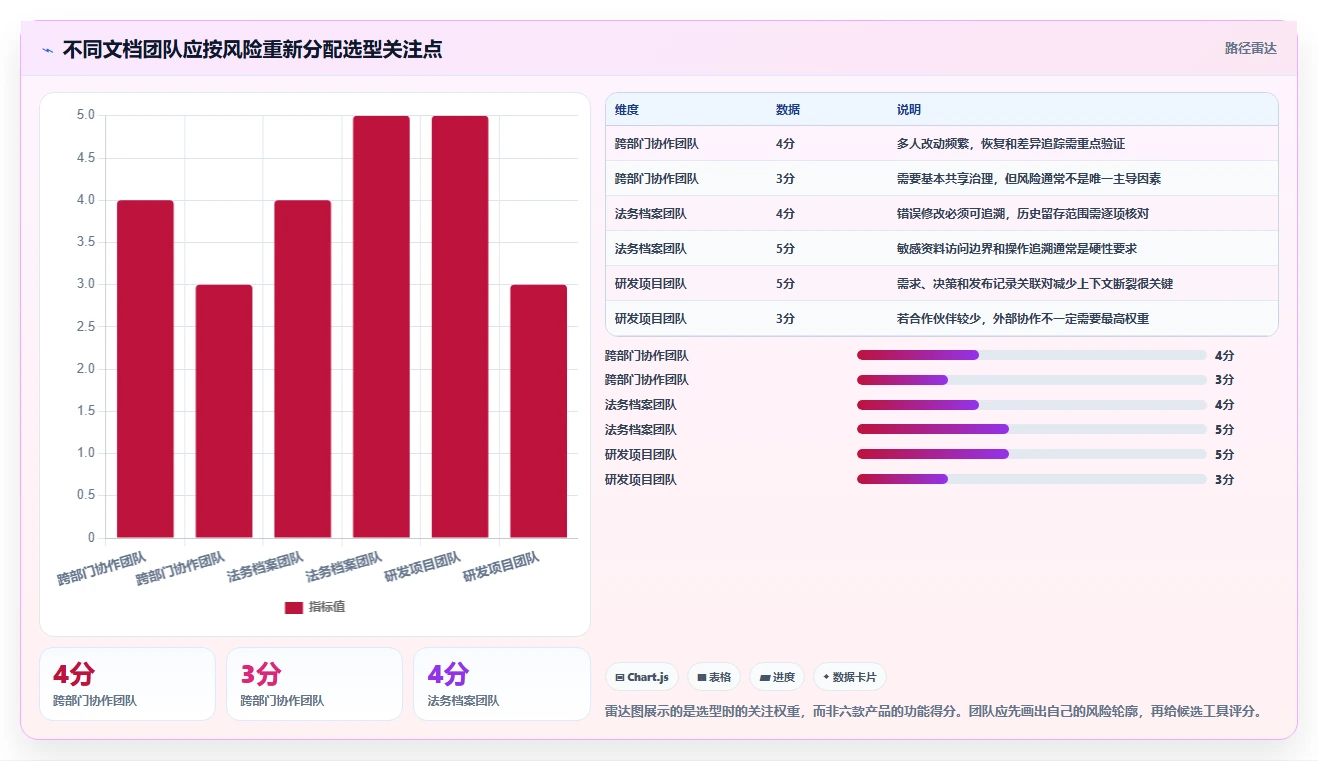Select the cell 需求、决策和发布记录关联对减少上下文断裂很关键
Viewport: 1318px width, 761px height.
pyautogui.click(x=1035, y=284)
